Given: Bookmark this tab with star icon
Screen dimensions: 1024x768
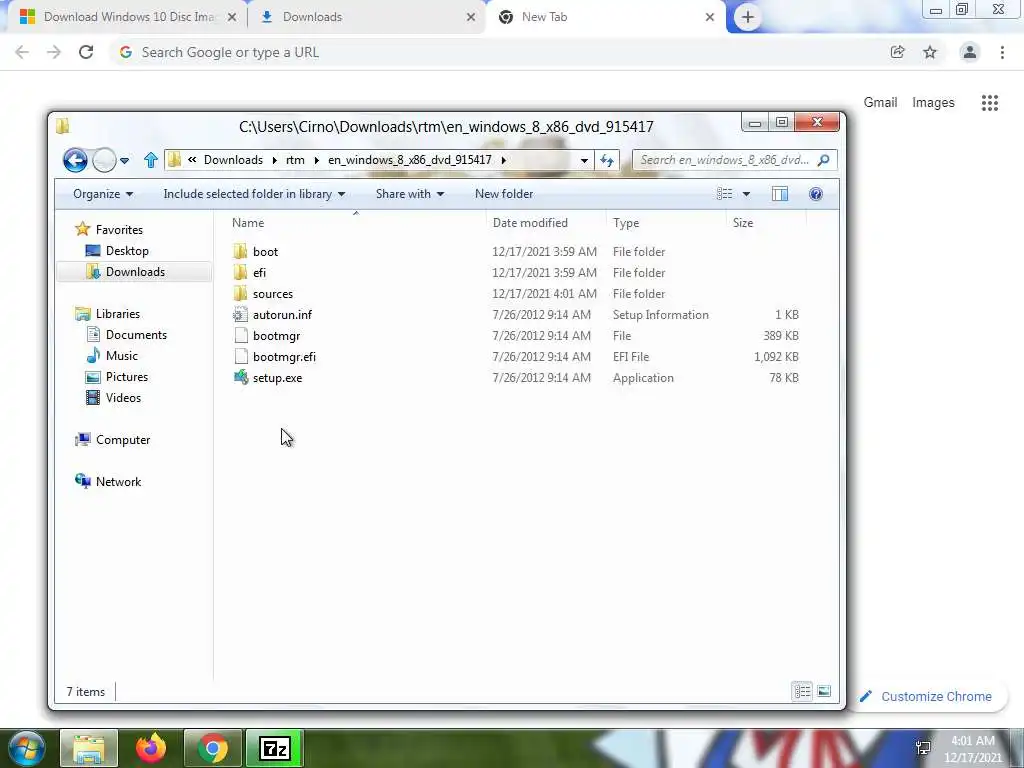Looking at the screenshot, I should click(930, 52).
